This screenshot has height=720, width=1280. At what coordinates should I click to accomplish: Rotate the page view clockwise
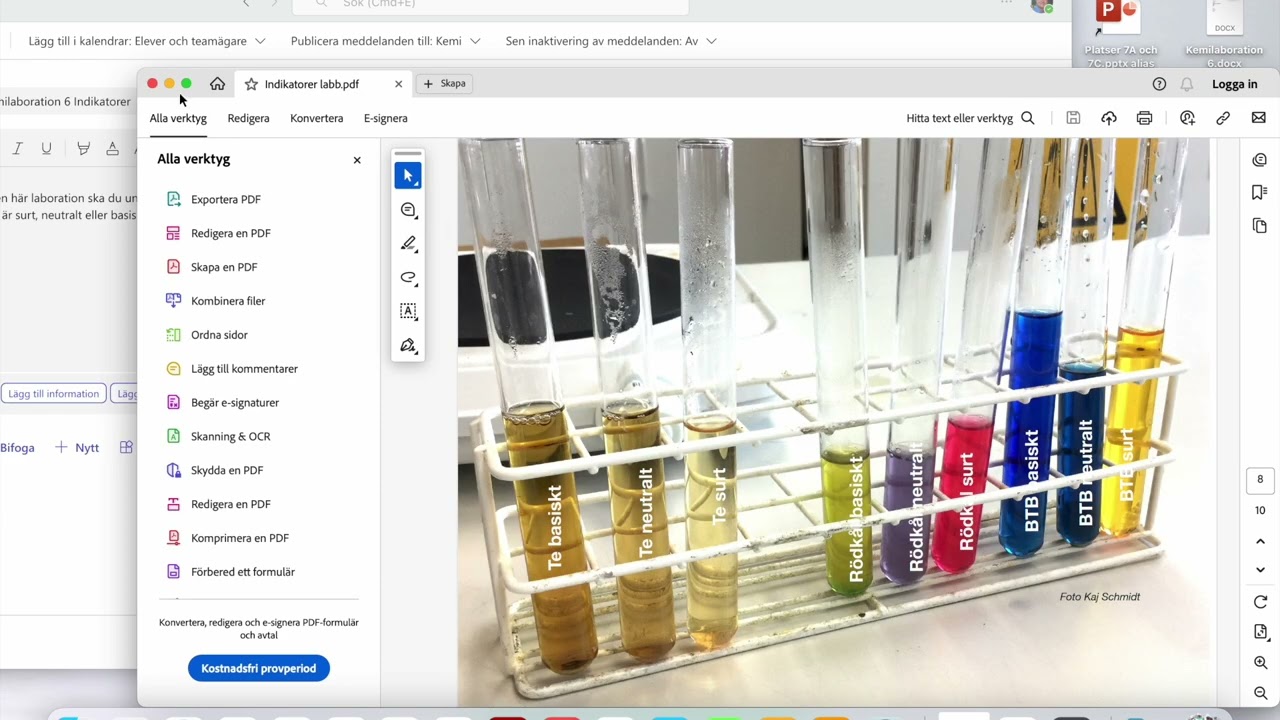point(1260,602)
